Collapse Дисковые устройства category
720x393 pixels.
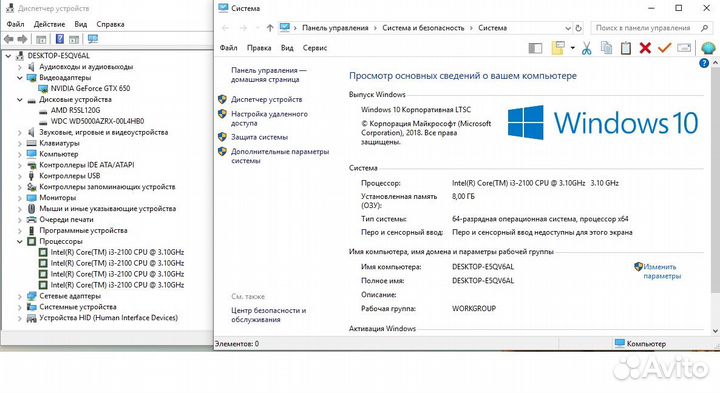(20, 99)
